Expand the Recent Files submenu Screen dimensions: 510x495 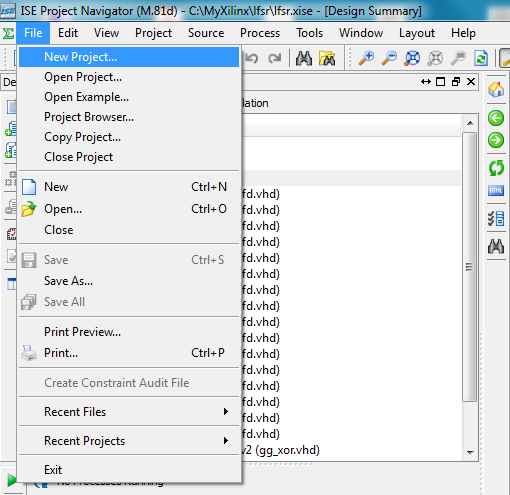pos(129,412)
